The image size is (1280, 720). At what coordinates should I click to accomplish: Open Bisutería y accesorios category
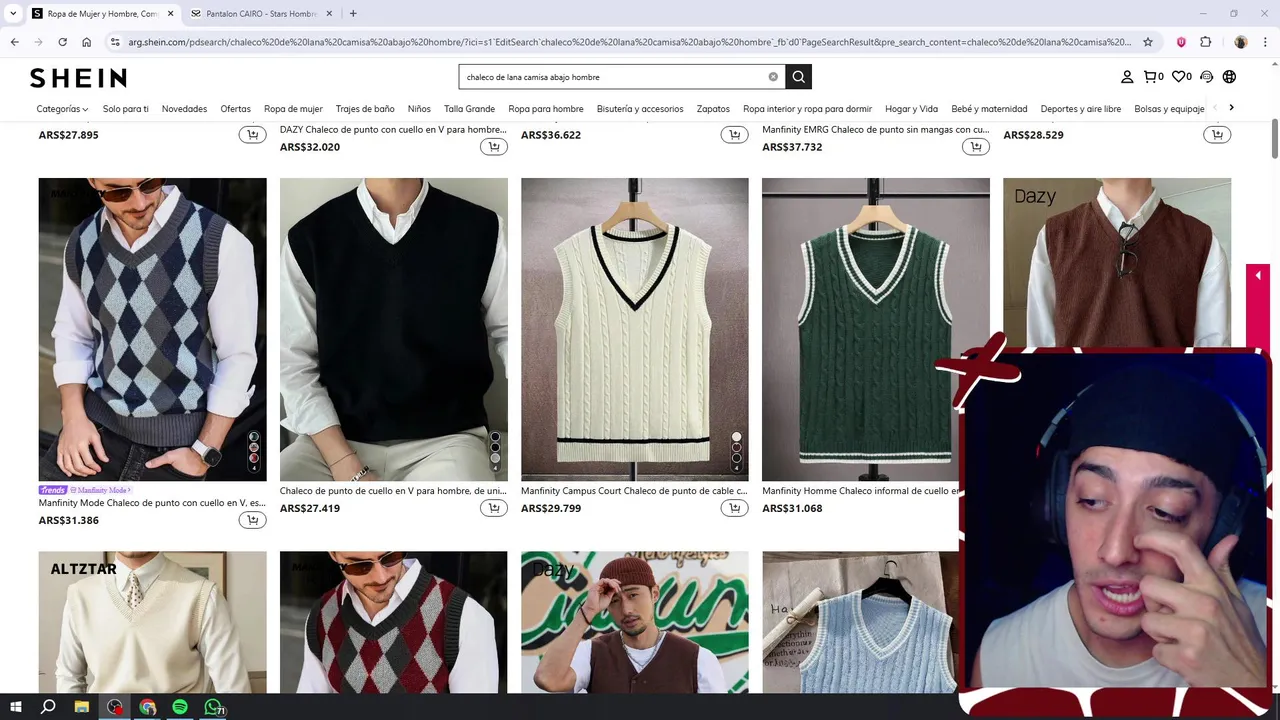[640, 109]
